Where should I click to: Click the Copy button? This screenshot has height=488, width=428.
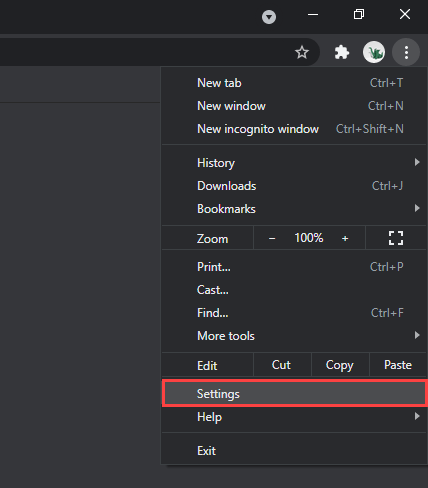point(340,365)
